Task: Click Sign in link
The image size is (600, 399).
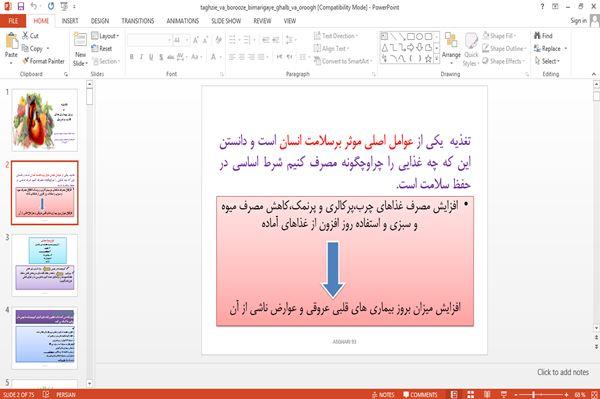Action: (x=578, y=21)
